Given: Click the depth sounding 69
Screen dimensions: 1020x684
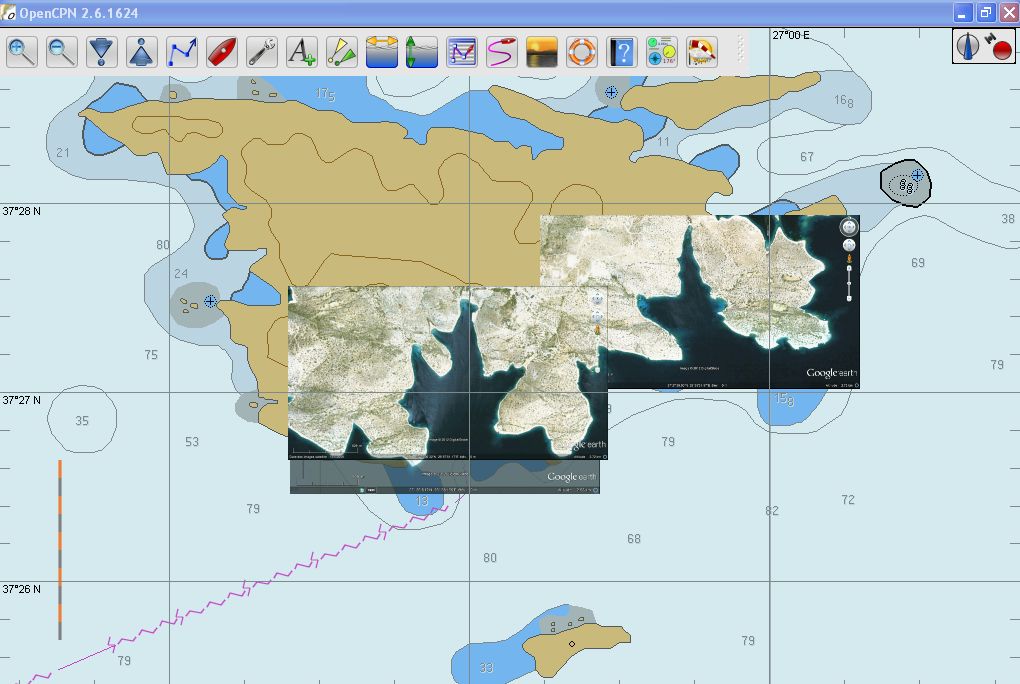Looking at the screenshot, I should pos(918,263).
